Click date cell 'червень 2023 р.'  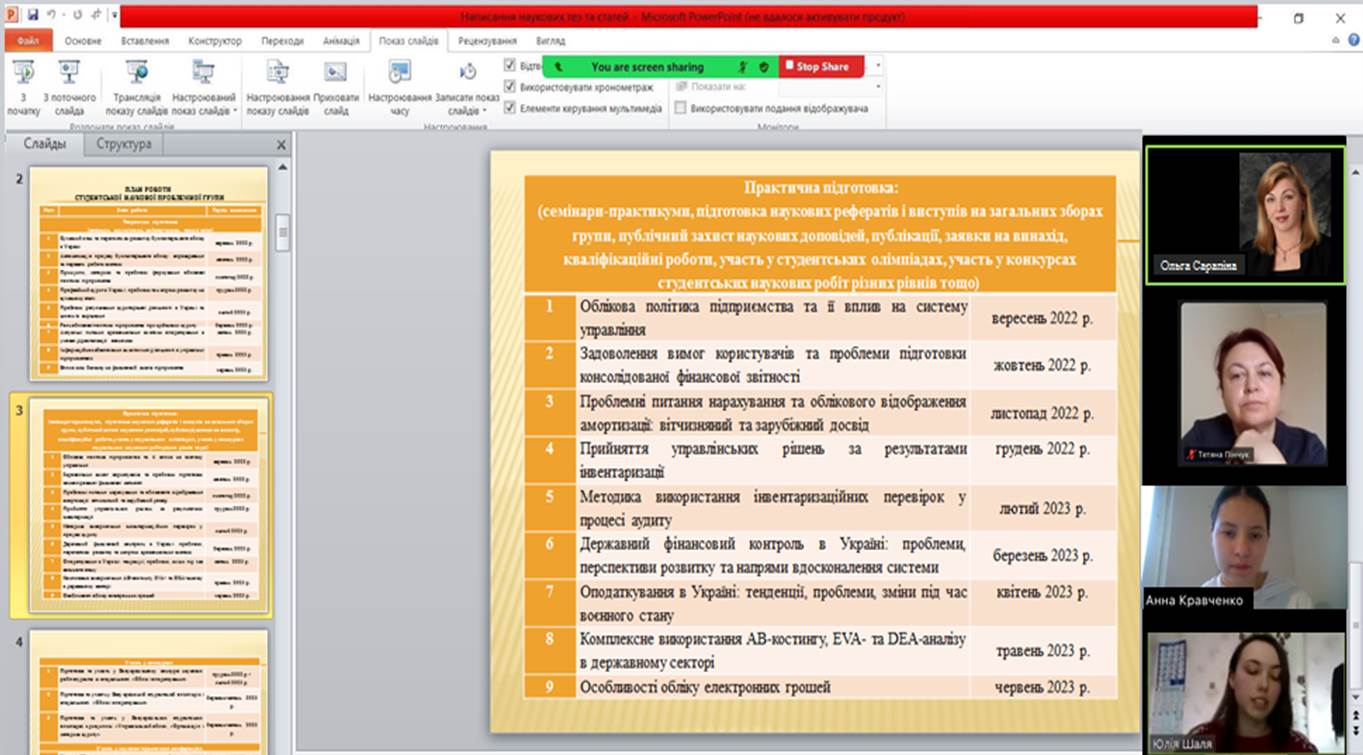click(x=1042, y=687)
